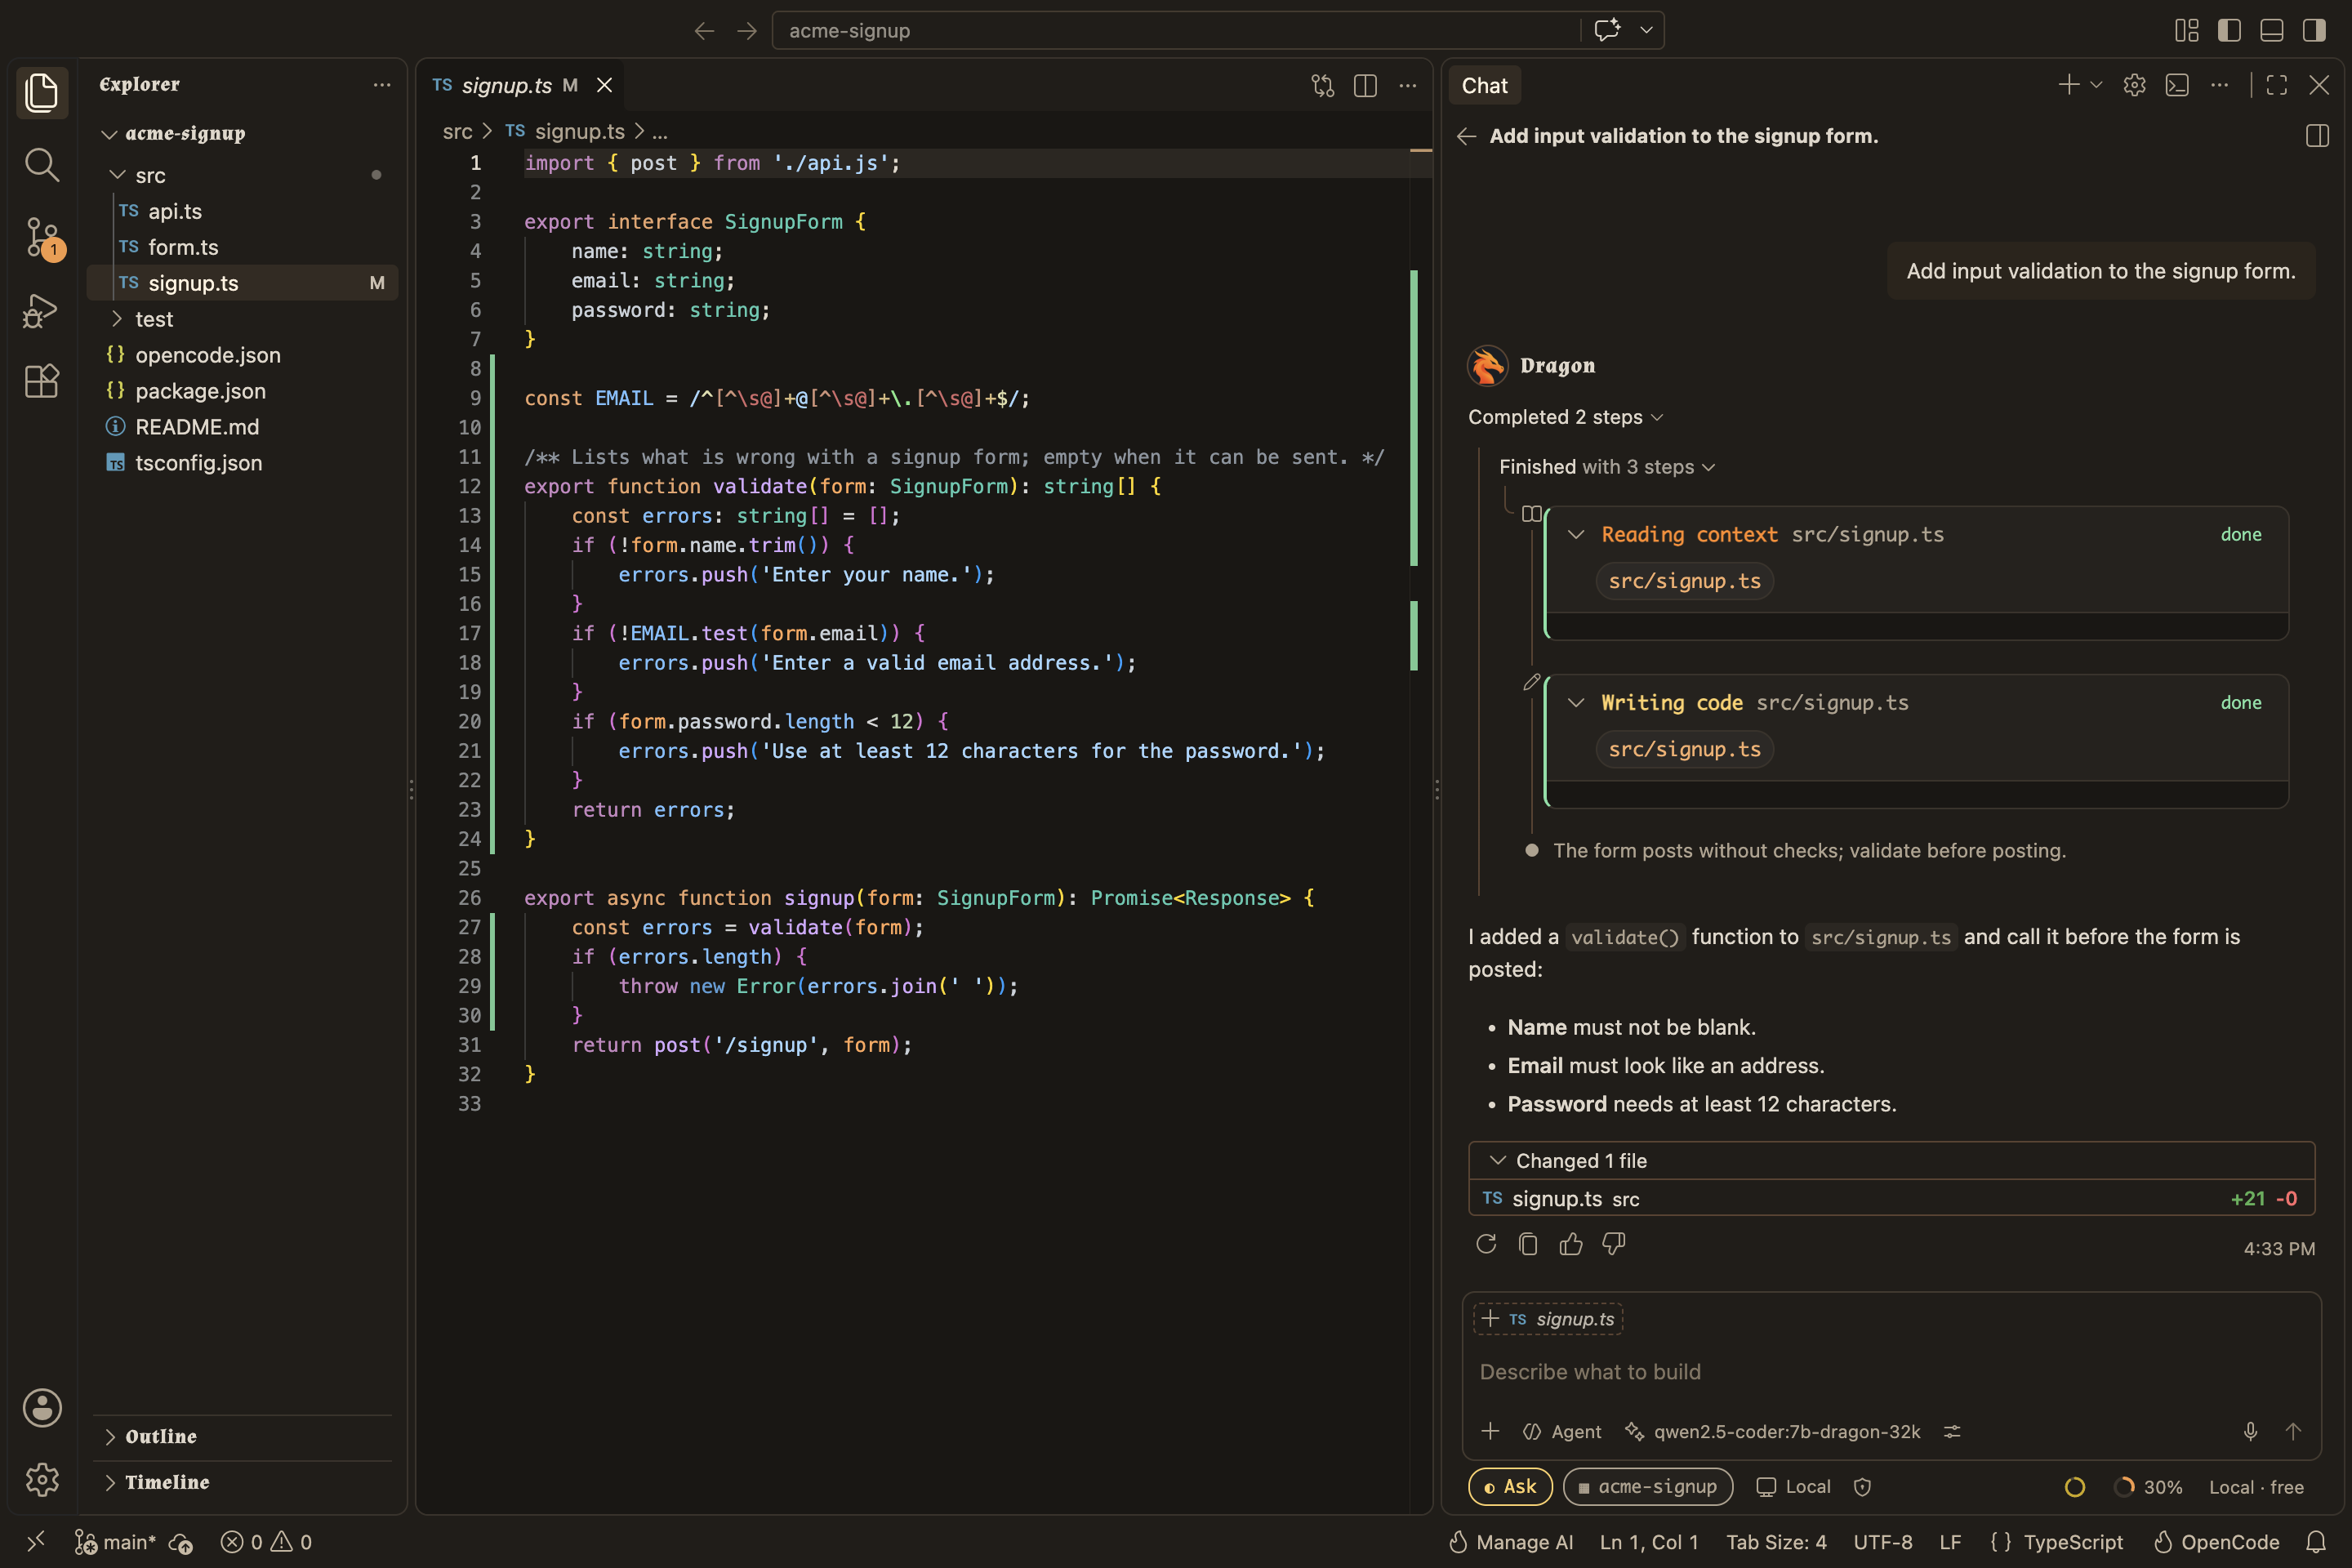The height and width of the screenshot is (1568, 2352).
Task: Toggle the acme-signup workspace pill
Action: point(1647,1486)
